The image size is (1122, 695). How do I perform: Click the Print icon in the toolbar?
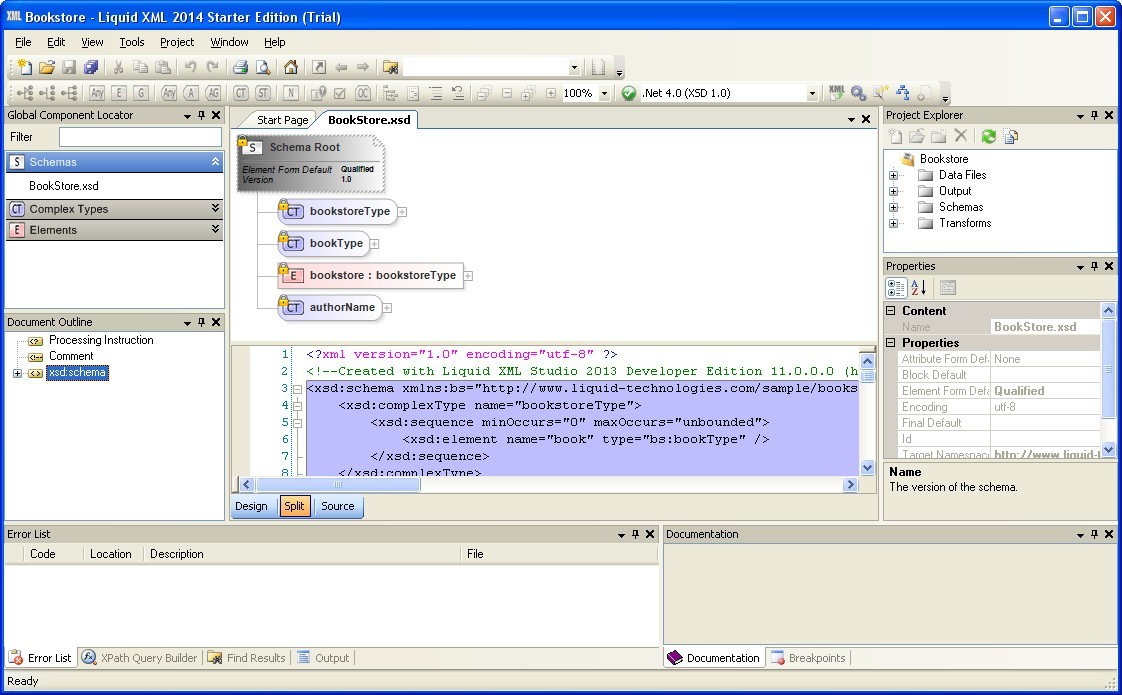(x=240, y=68)
